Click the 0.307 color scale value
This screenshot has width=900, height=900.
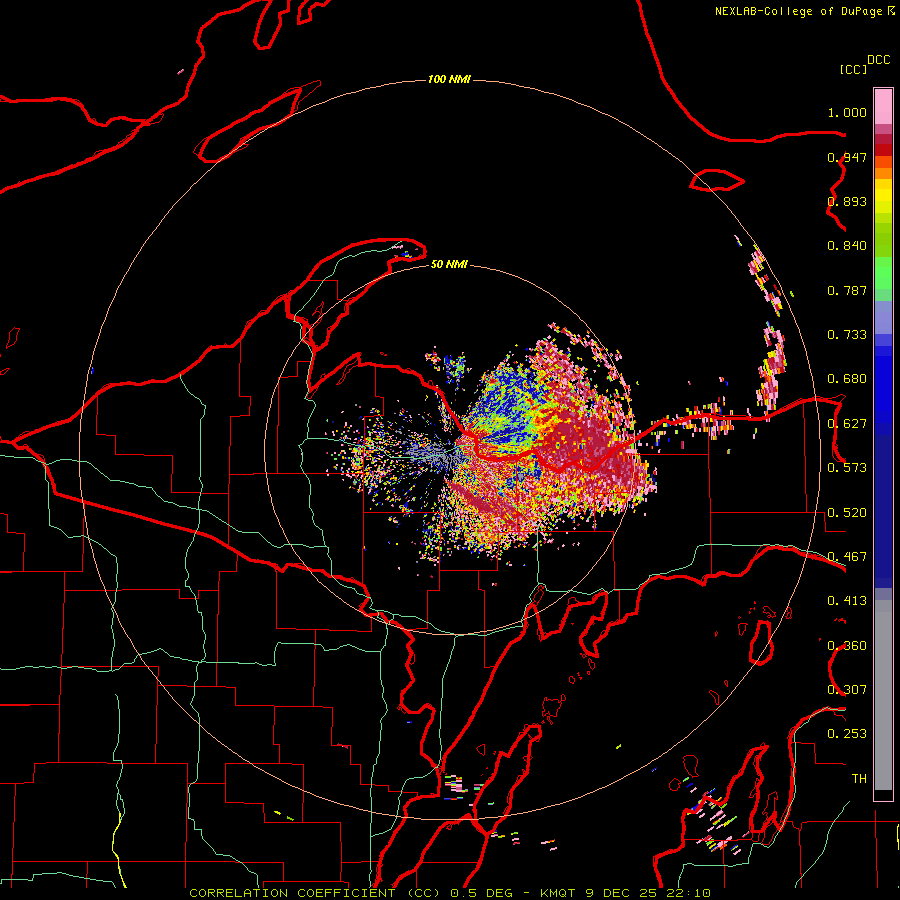pyautogui.click(x=847, y=689)
